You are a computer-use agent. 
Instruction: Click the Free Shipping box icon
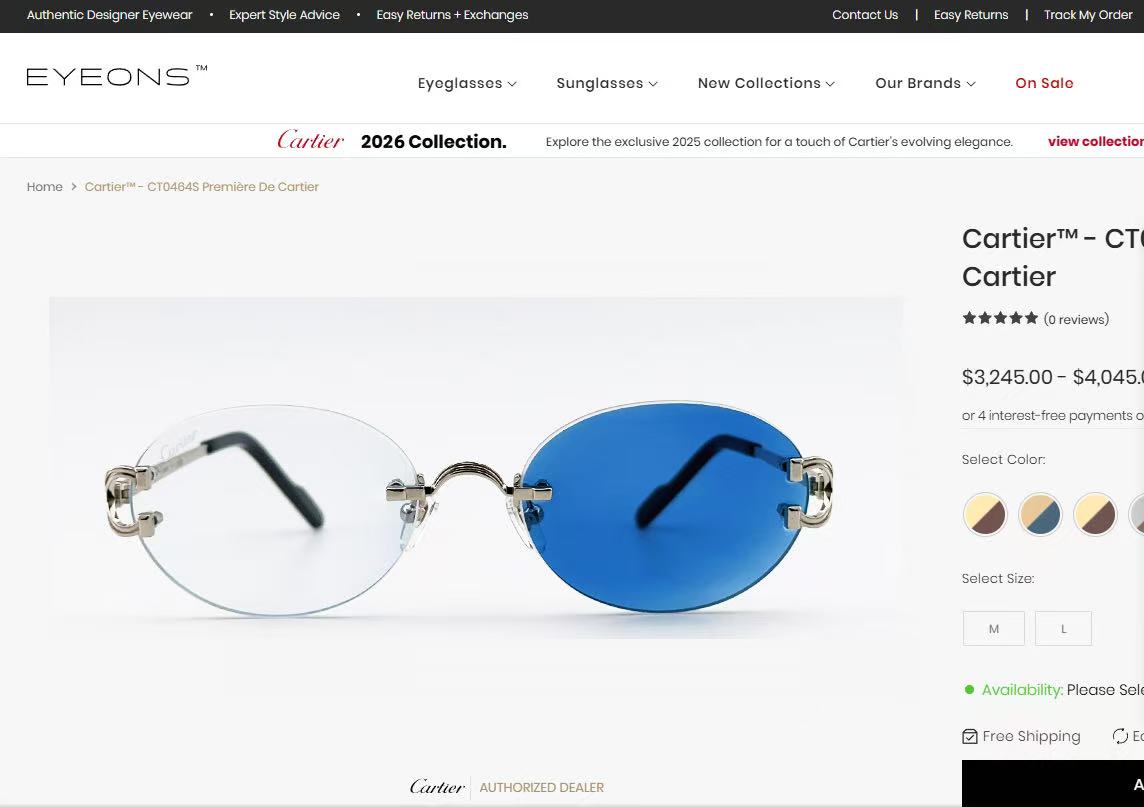click(x=970, y=736)
